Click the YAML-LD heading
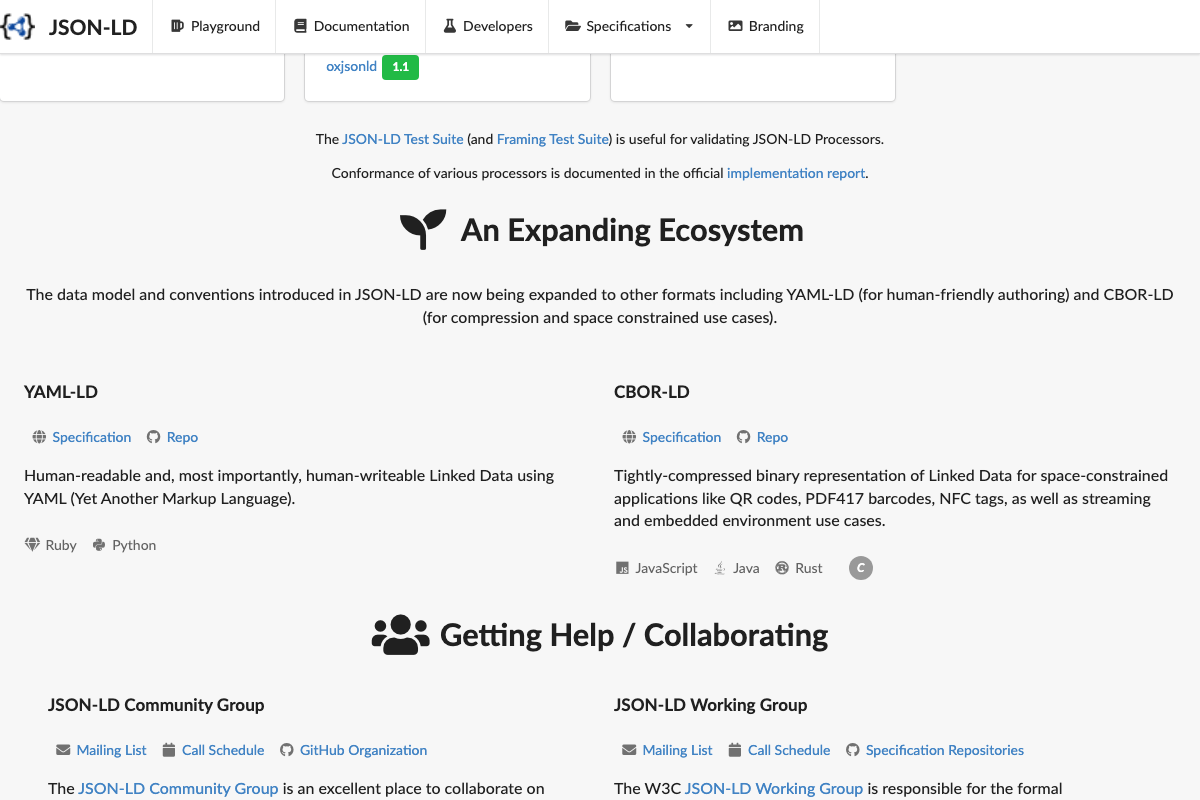 pyautogui.click(x=61, y=392)
